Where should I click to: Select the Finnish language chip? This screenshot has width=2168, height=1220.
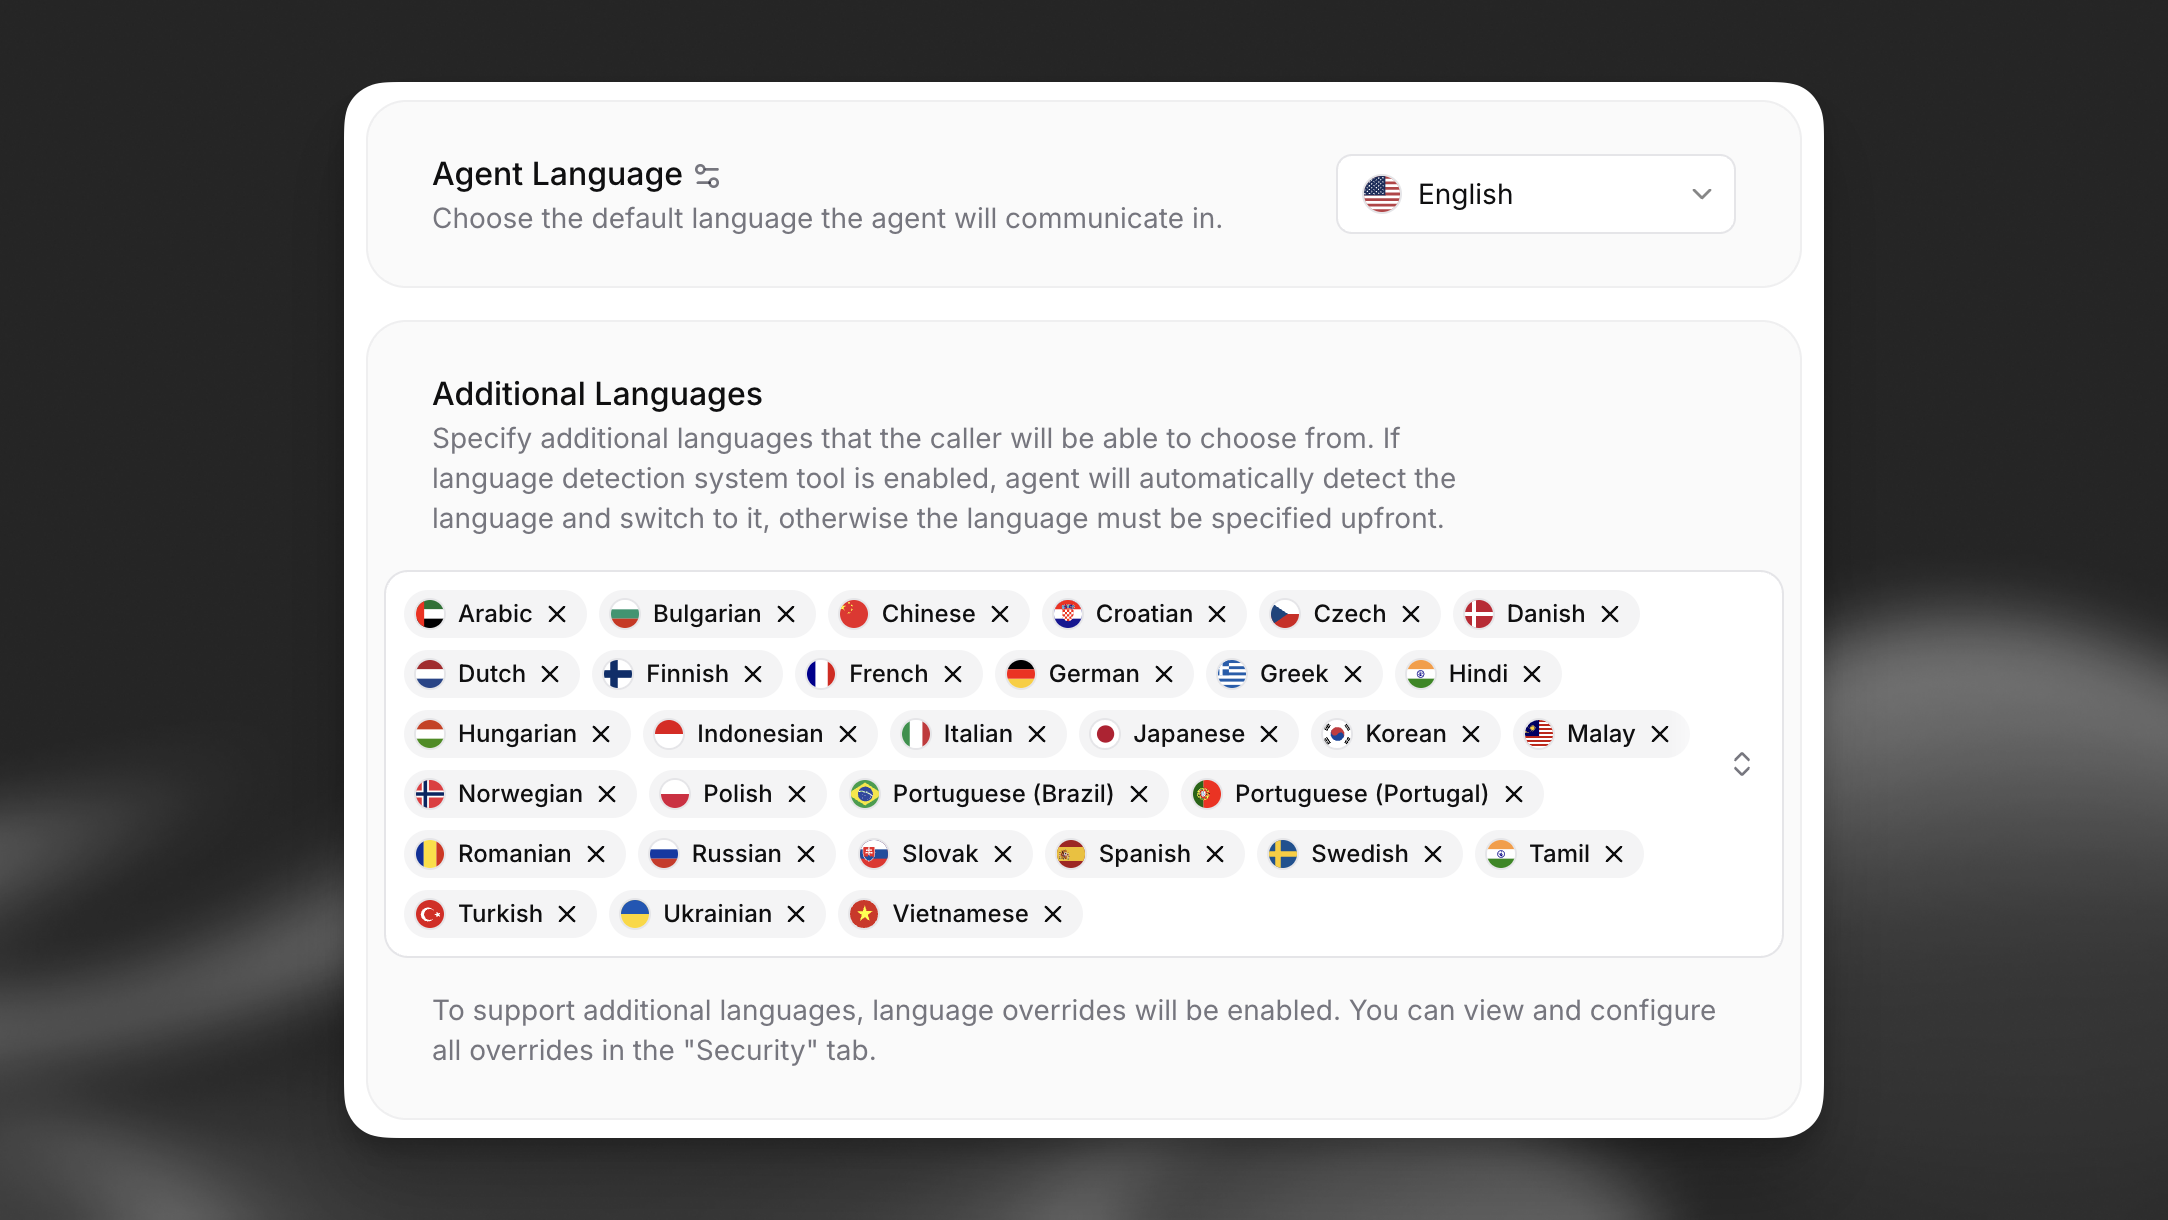(686, 673)
